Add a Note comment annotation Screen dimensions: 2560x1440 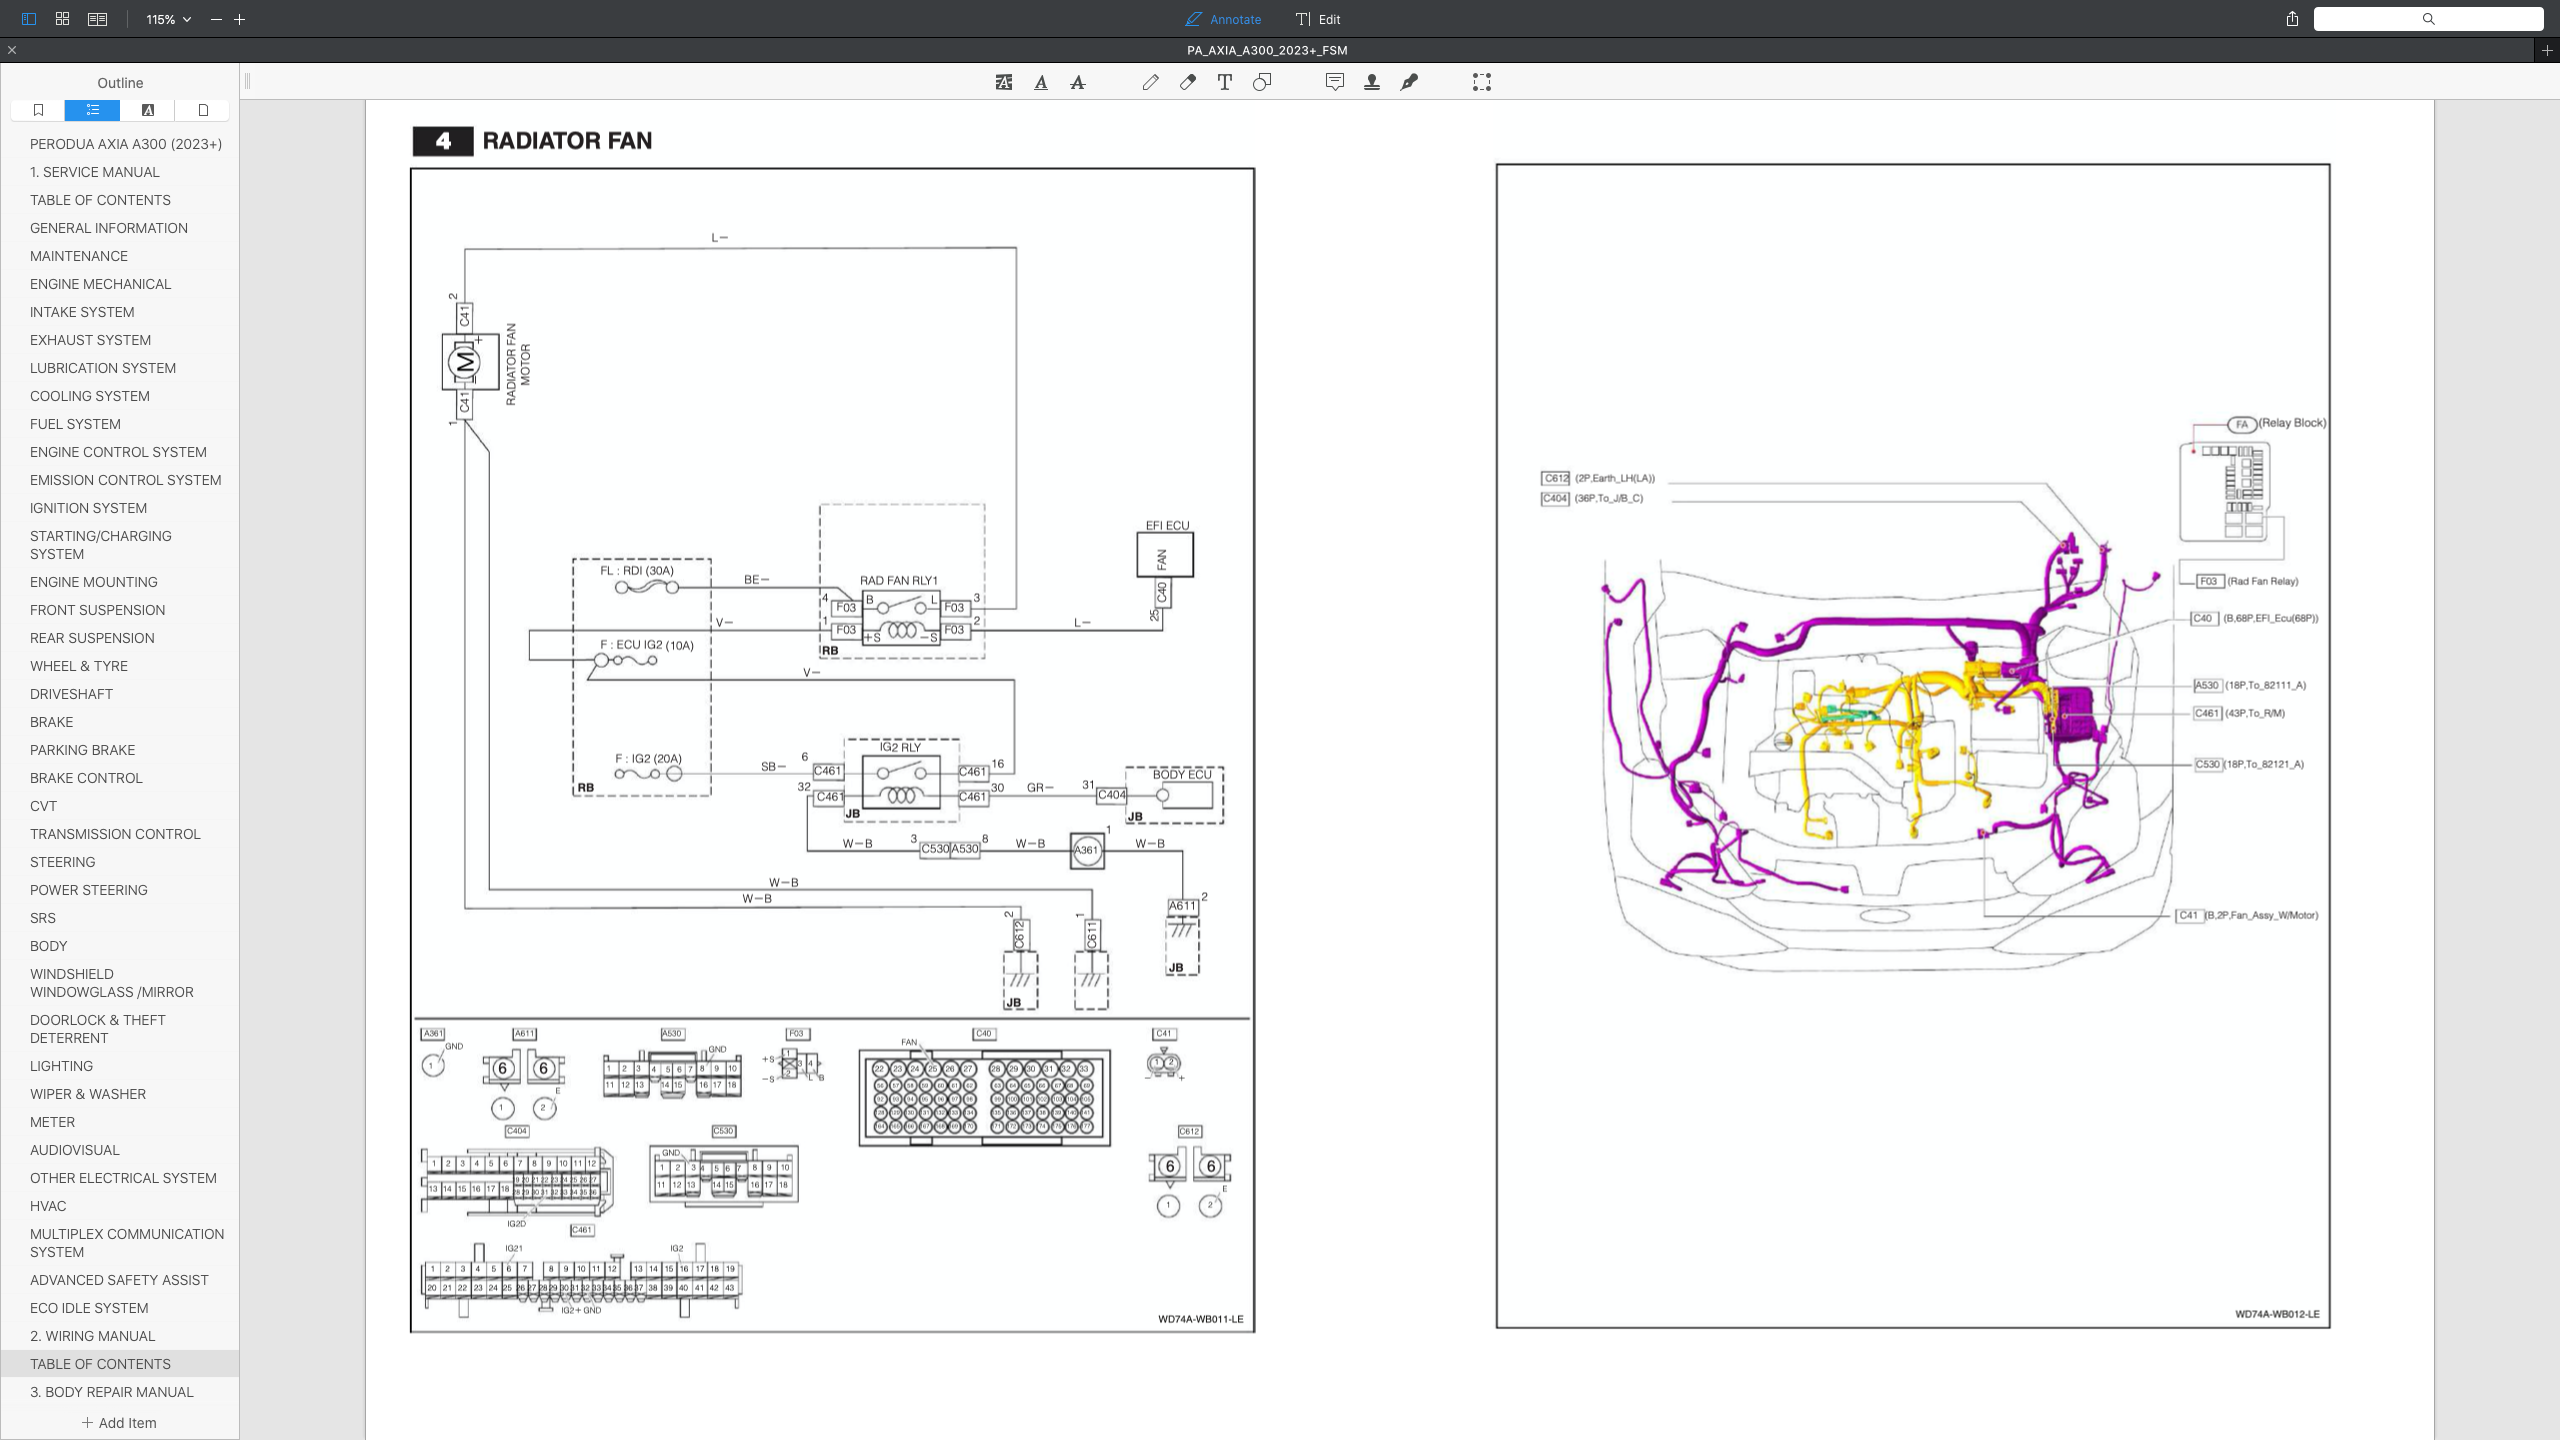pyautogui.click(x=1334, y=82)
